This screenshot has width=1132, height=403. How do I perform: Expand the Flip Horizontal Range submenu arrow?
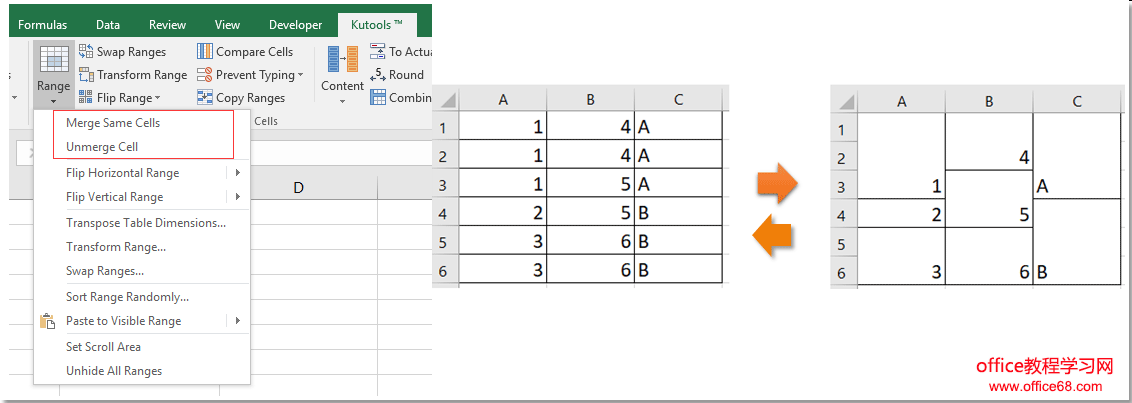click(x=238, y=173)
